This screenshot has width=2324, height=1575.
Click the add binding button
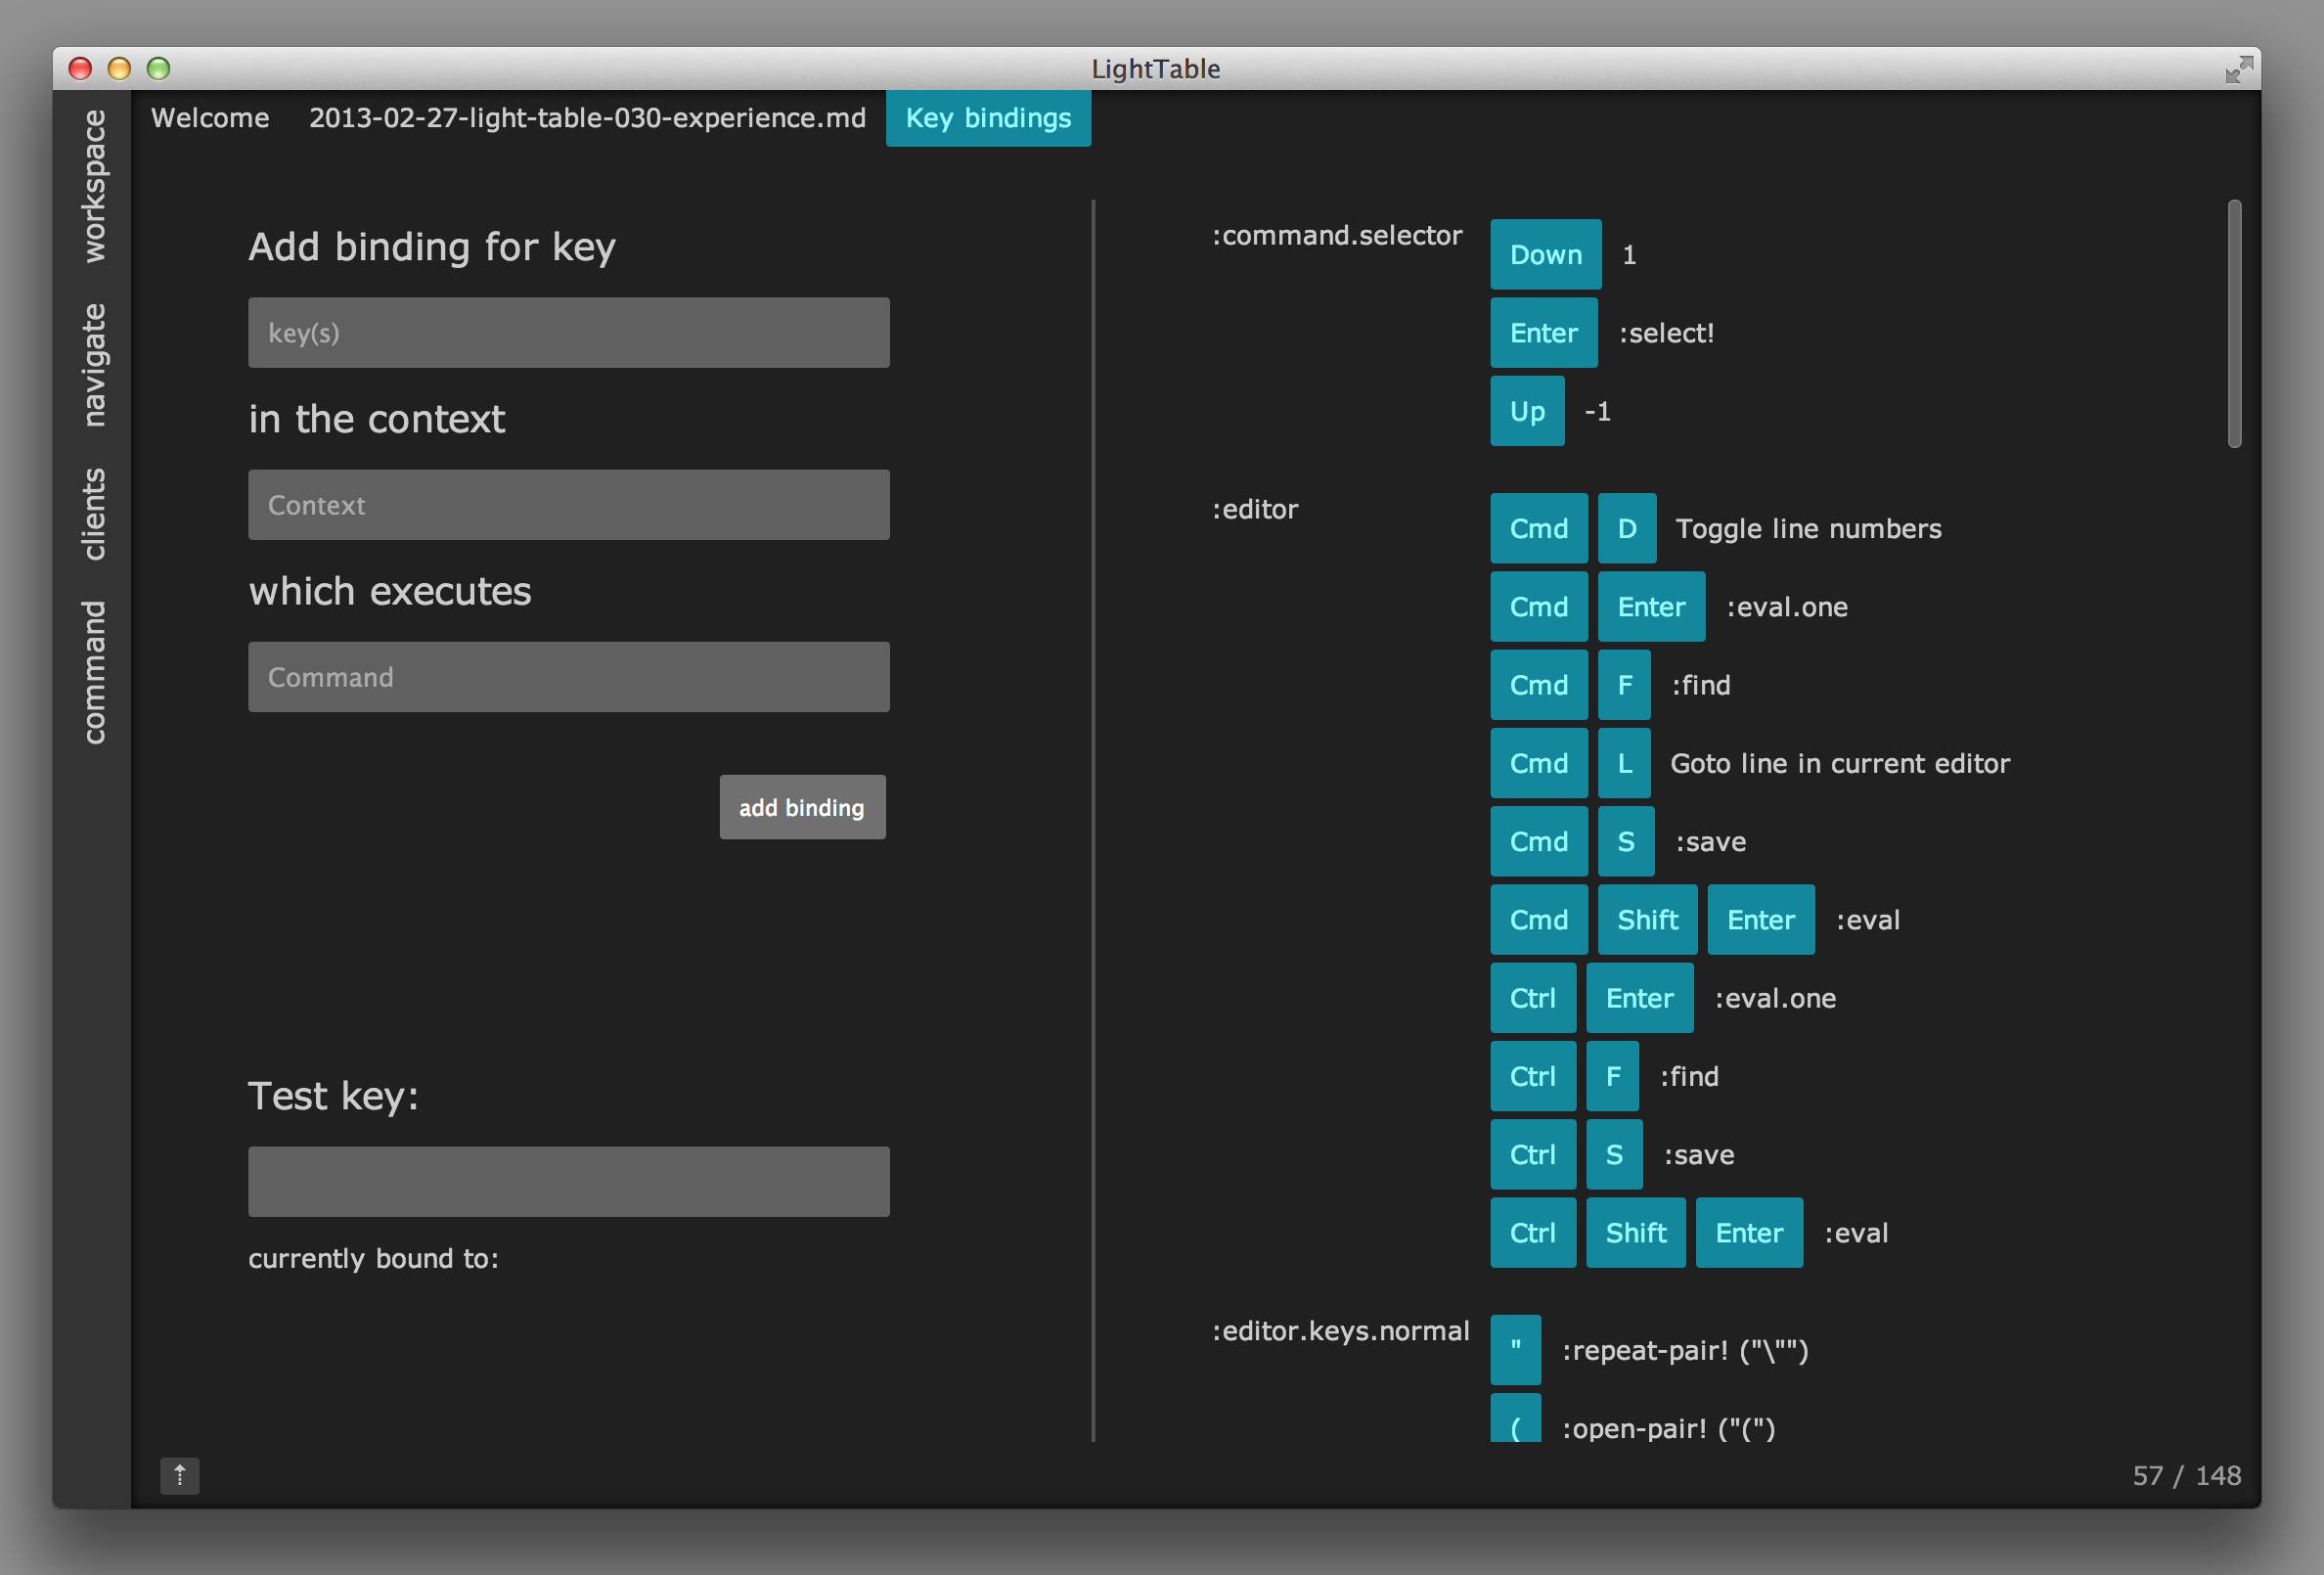[x=803, y=807]
